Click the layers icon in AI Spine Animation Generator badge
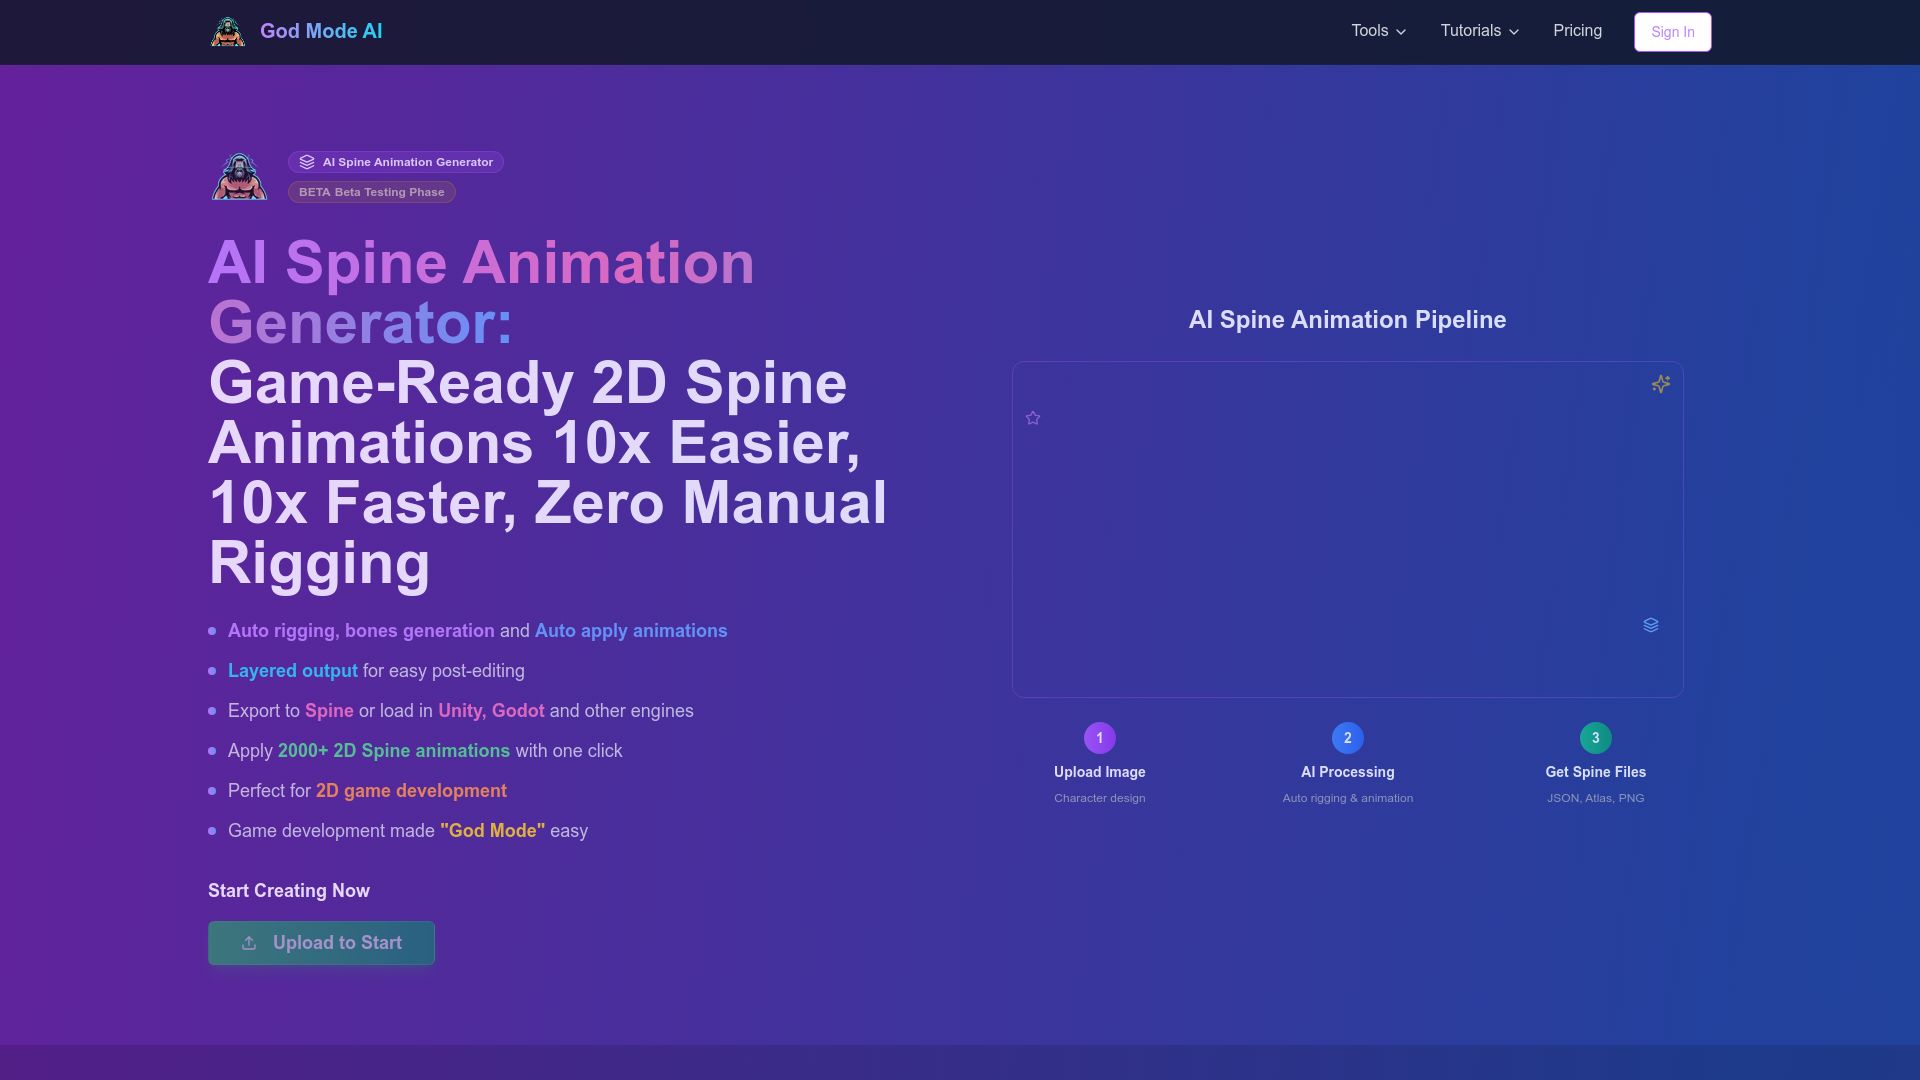 [x=307, y=162]
